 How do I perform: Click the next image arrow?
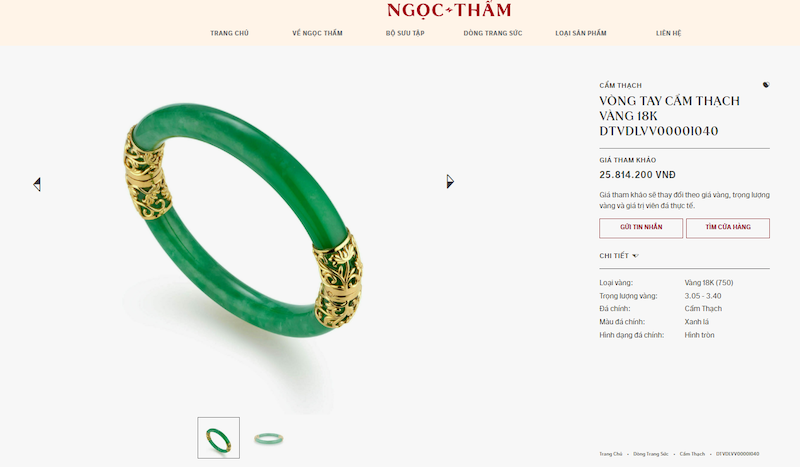point(450,181)
